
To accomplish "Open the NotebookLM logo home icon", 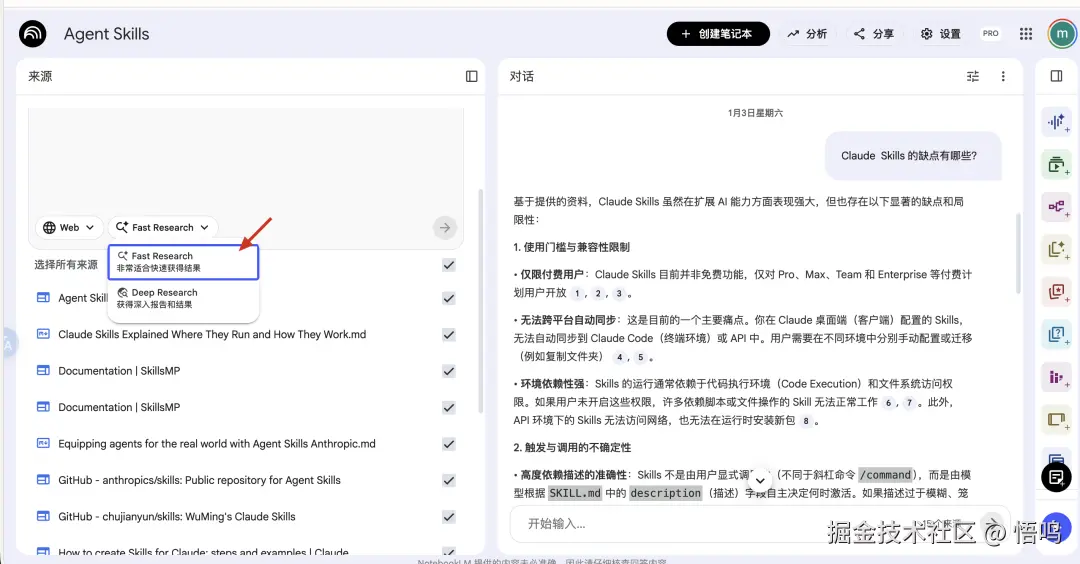I will click(x=32, y=34).
